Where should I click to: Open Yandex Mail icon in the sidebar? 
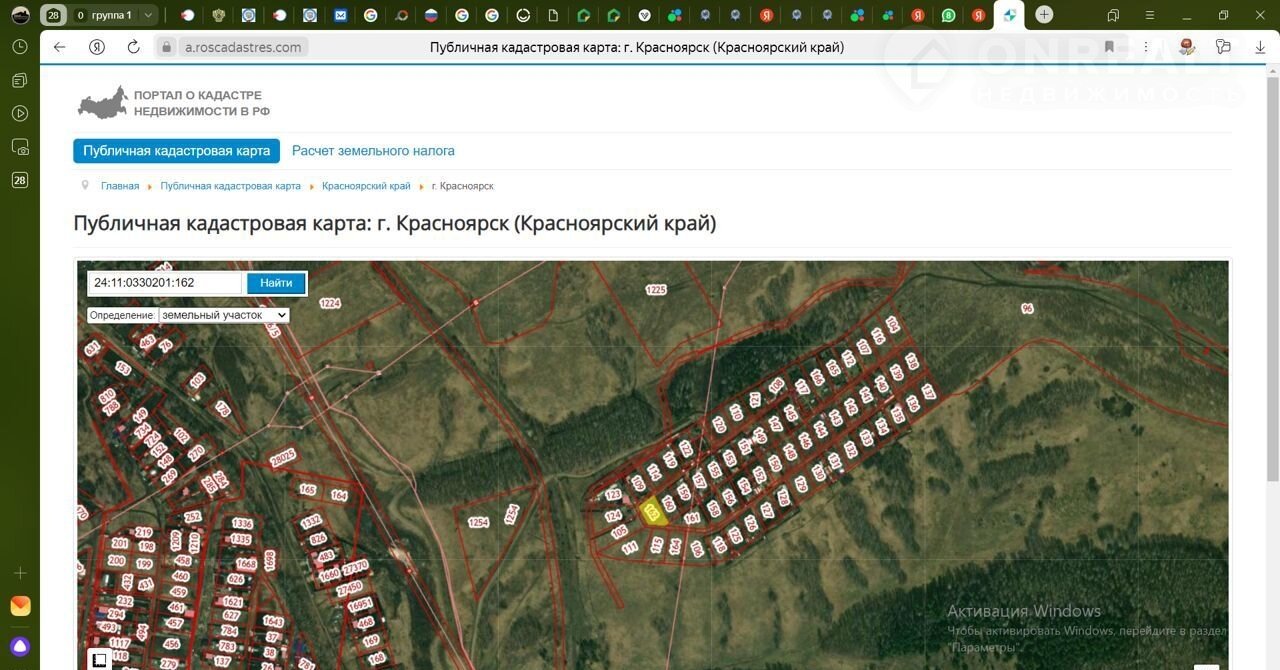click(20, 606)
